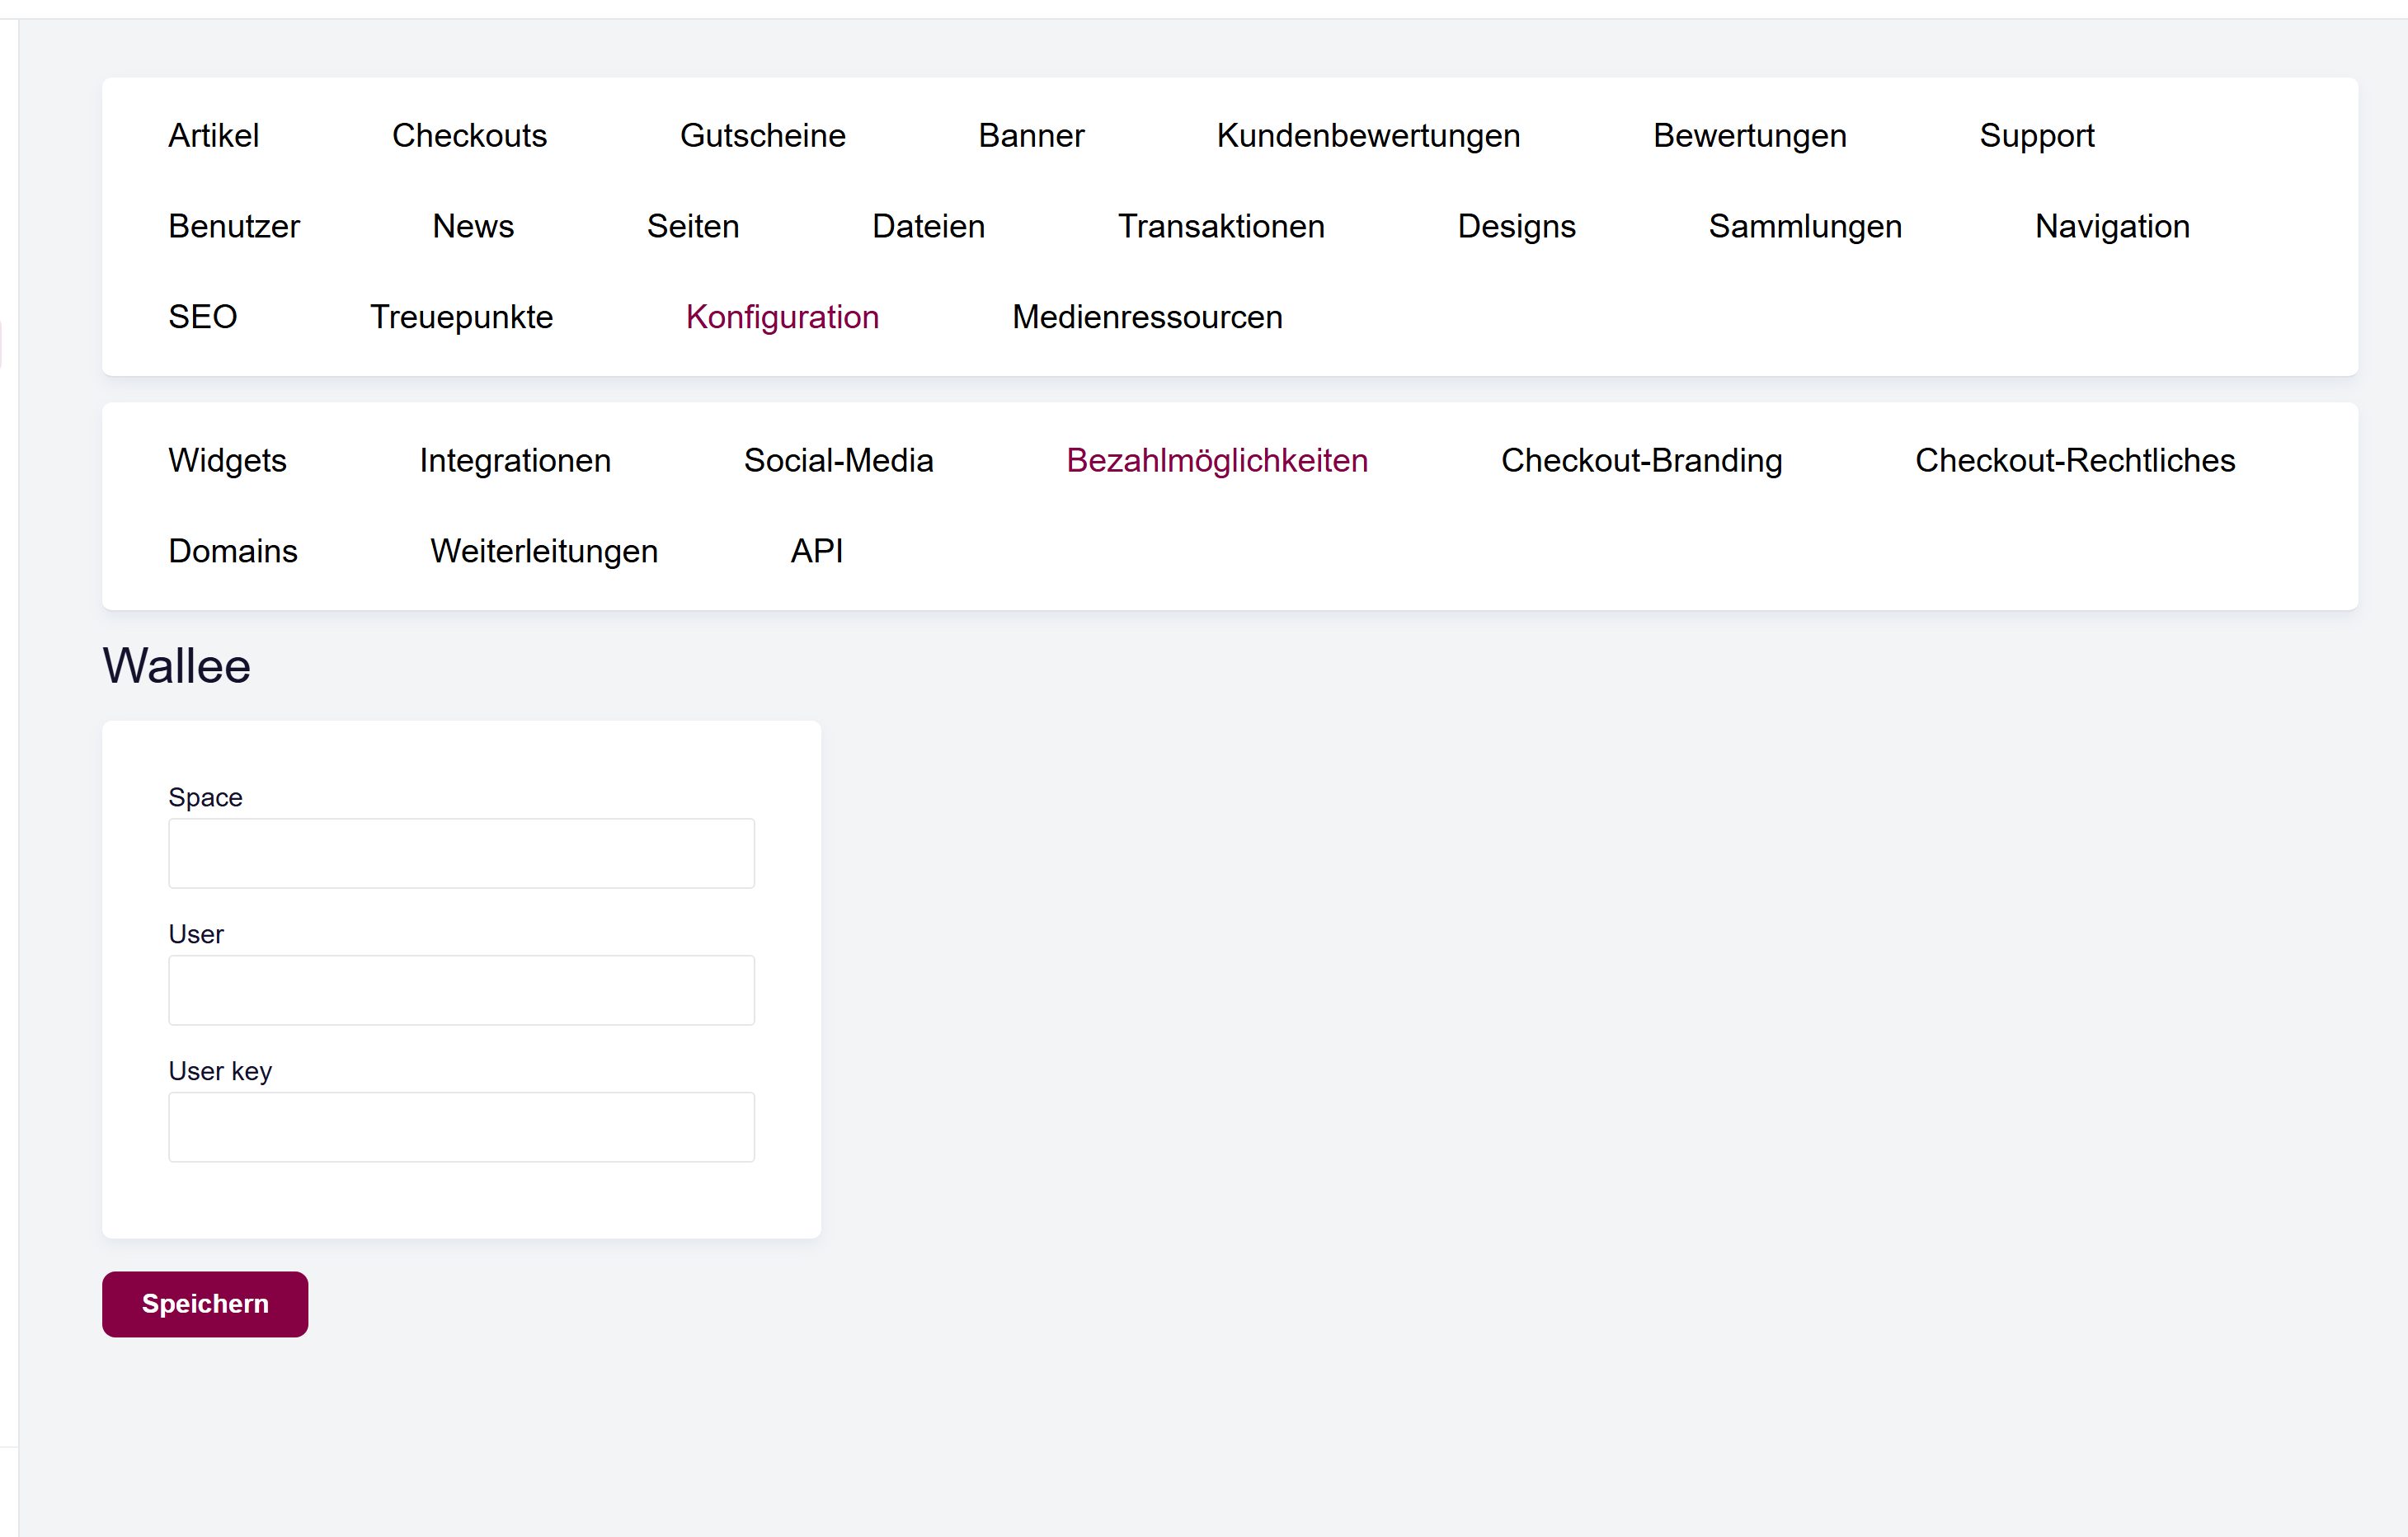
Task: Select the Weiterleitungen sub-tab
Action: pyautogui.click(x=544, y=551)
